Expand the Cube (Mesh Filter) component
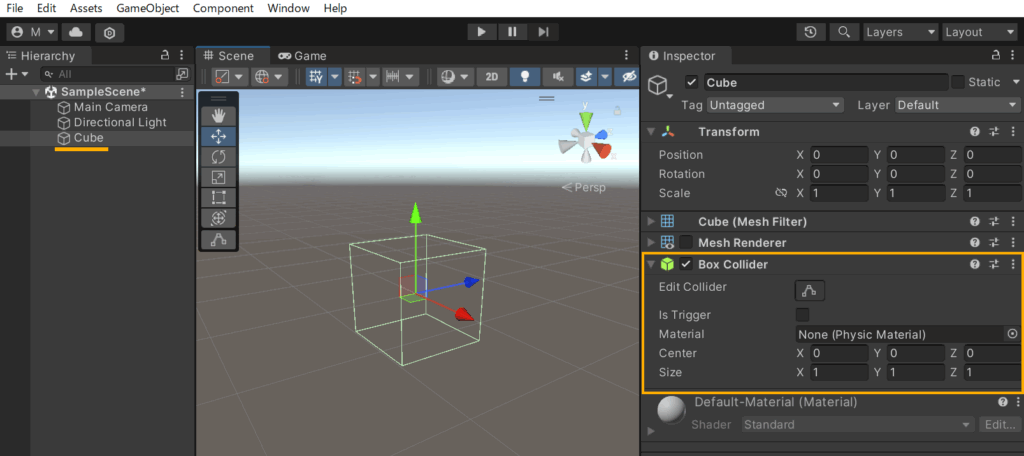The height and width of the screenshot is (456, 1024). 650,222
